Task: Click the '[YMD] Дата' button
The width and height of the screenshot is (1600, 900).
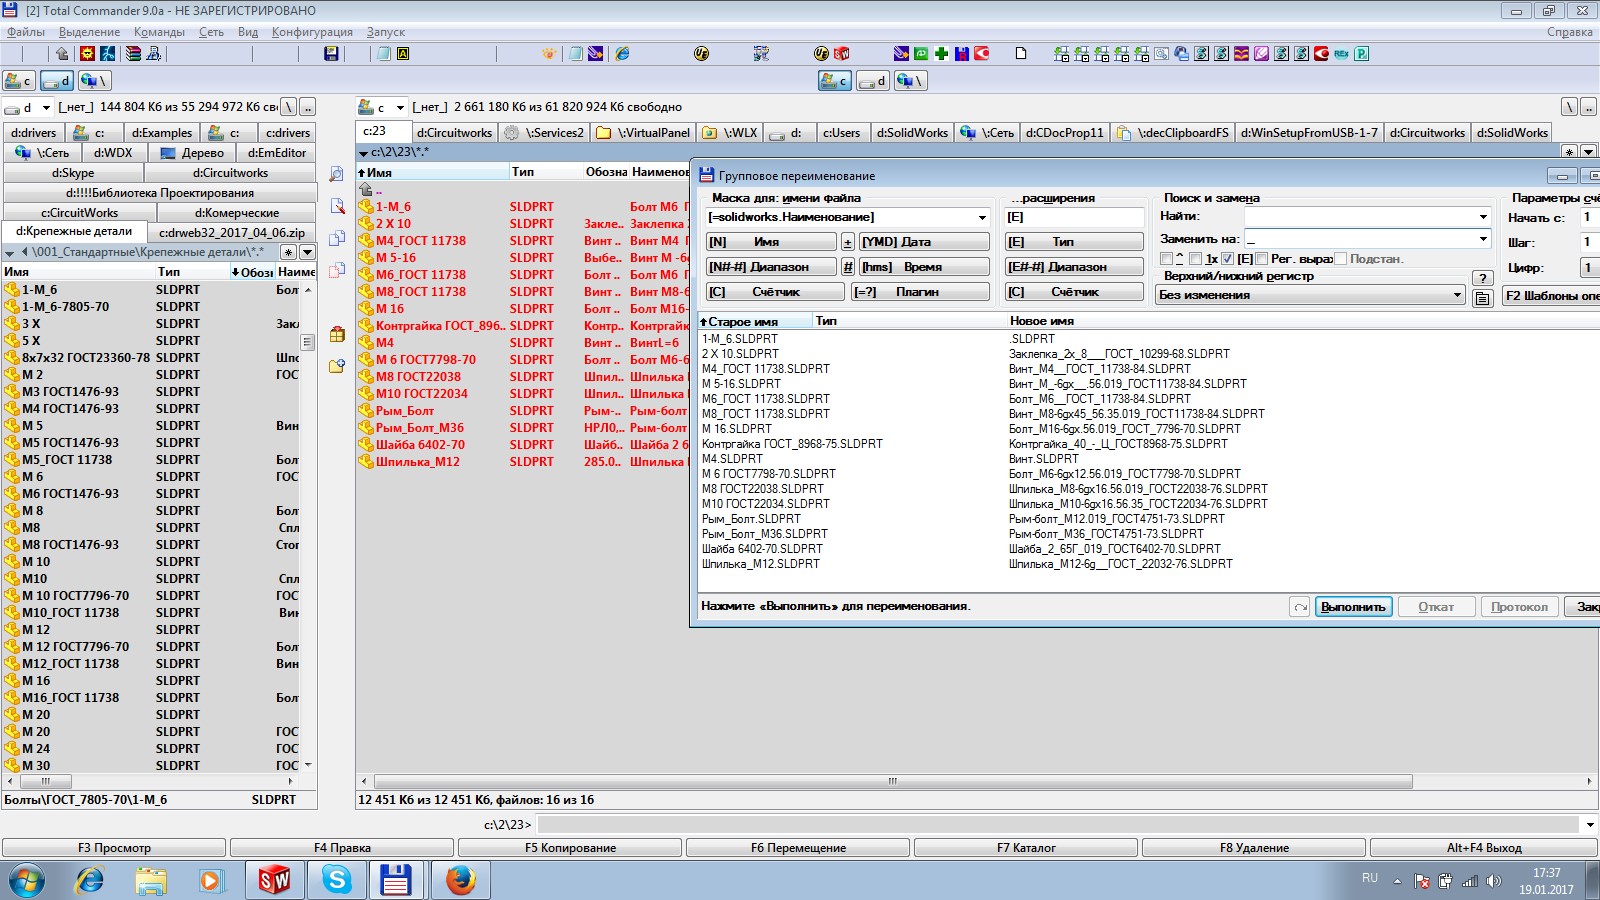Action: [924, 242]
